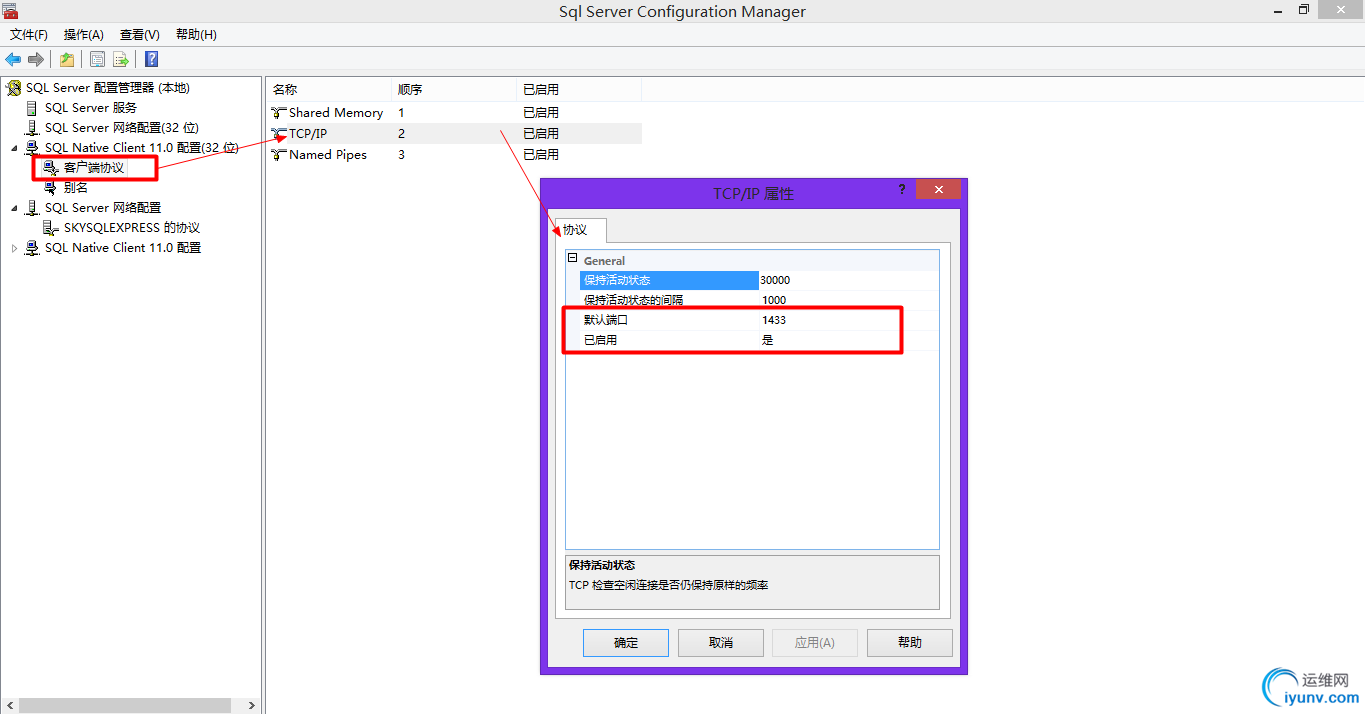This screenshot has width=1365, height=714.
Task: Click 已启用 status in Named Pipes row
Action: (541, 155)
